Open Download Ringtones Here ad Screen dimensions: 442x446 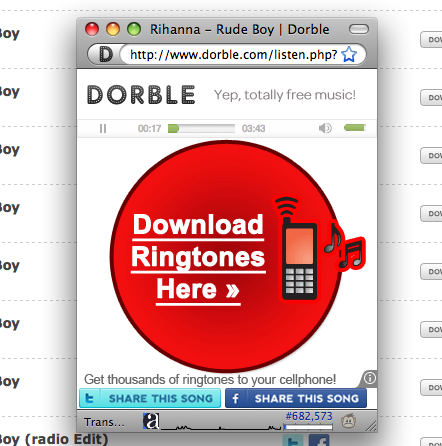coord(198,257)
